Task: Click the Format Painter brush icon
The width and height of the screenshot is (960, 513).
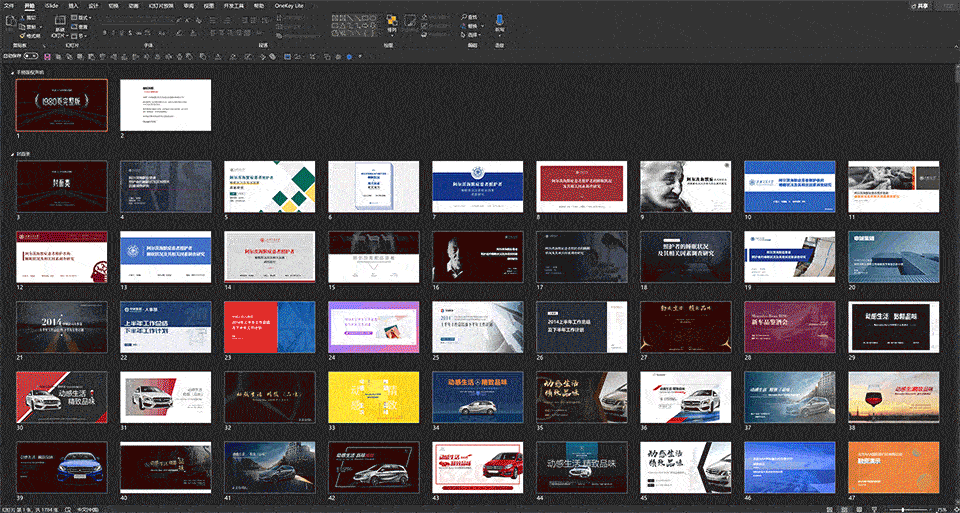Action: pyautogui.click(x=22, y=36)
